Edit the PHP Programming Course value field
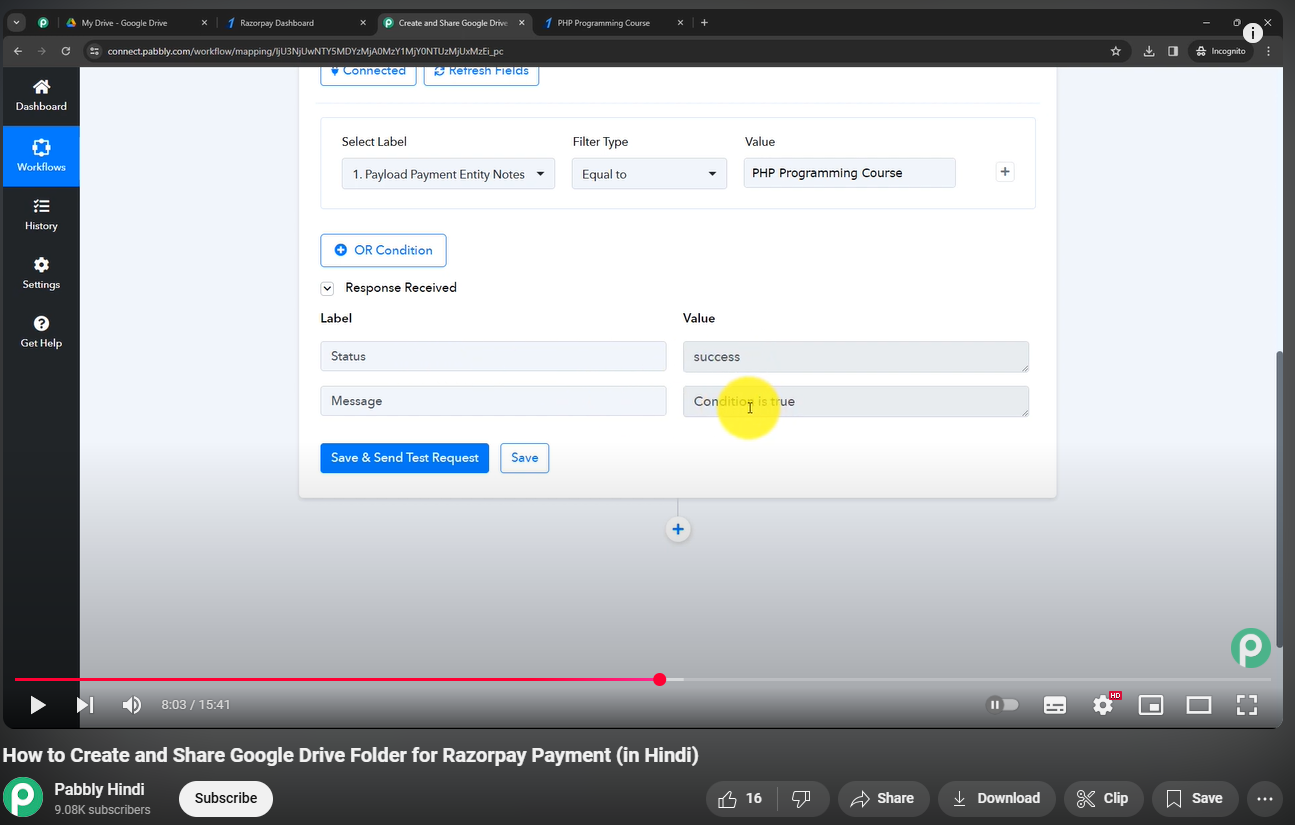The width and height of the screenshot is (1295, 825). [849, 173]
